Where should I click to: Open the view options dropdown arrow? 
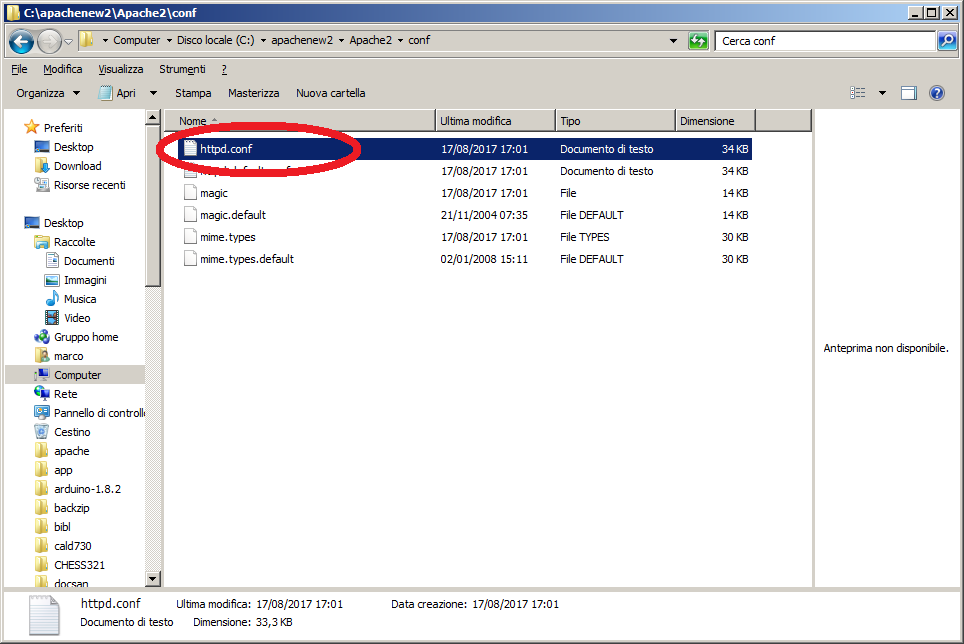coord(882,93)
